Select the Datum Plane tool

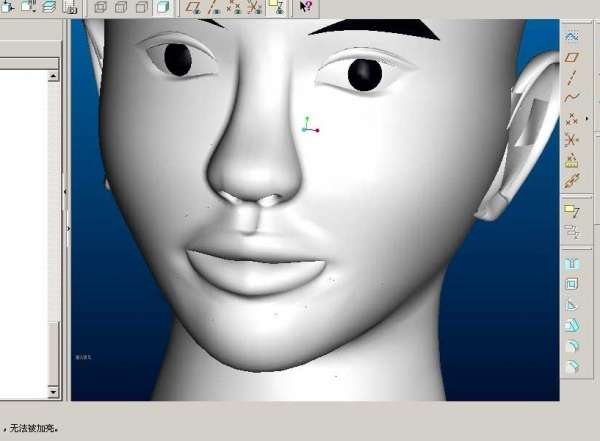(x=572, y=57)
